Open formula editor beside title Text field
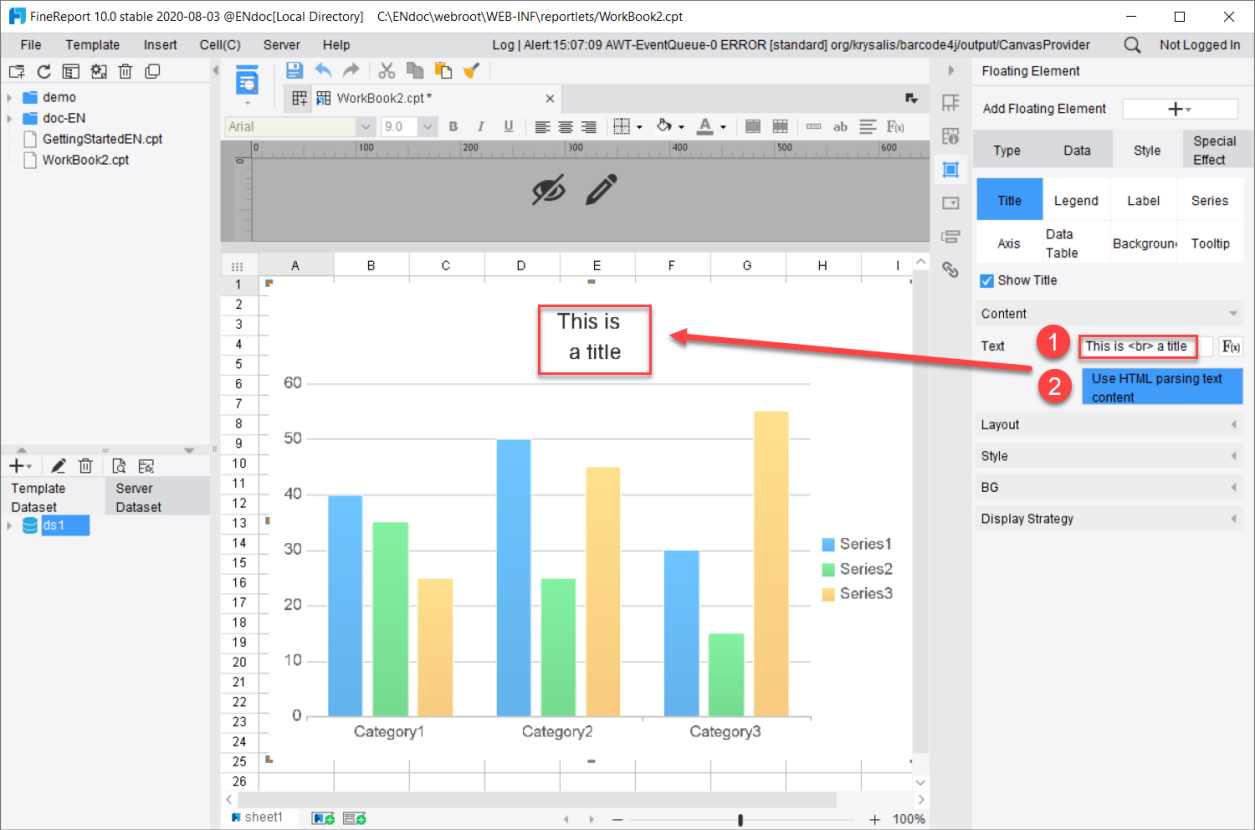The image size is (1255, 830). point(1231,347)
